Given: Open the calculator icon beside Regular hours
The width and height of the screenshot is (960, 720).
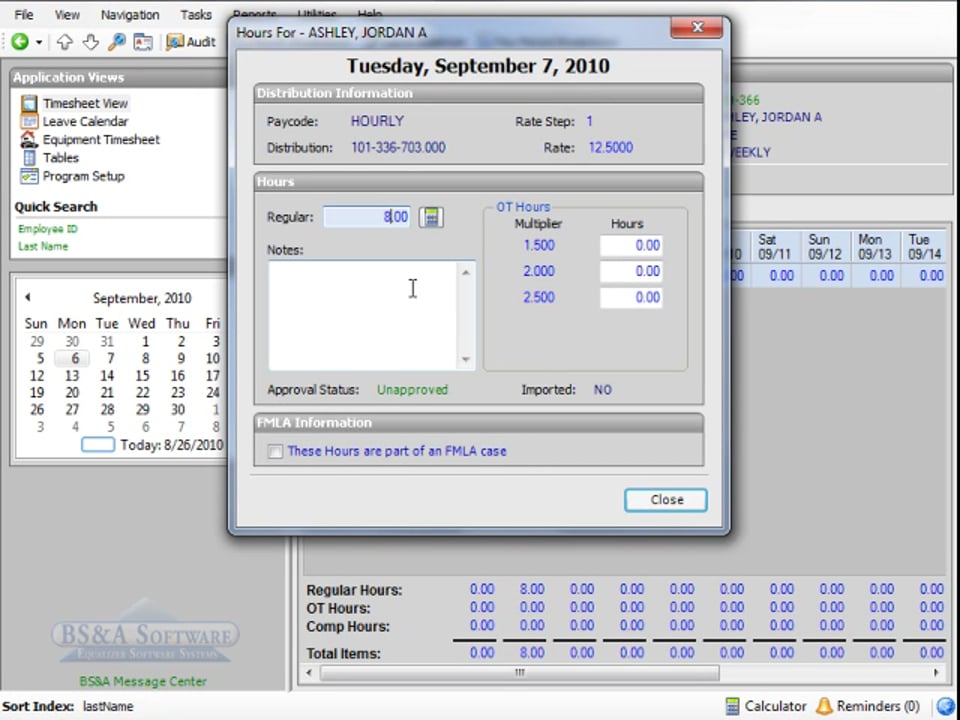Looking at the screenshot, I should (x=431, y=217).
